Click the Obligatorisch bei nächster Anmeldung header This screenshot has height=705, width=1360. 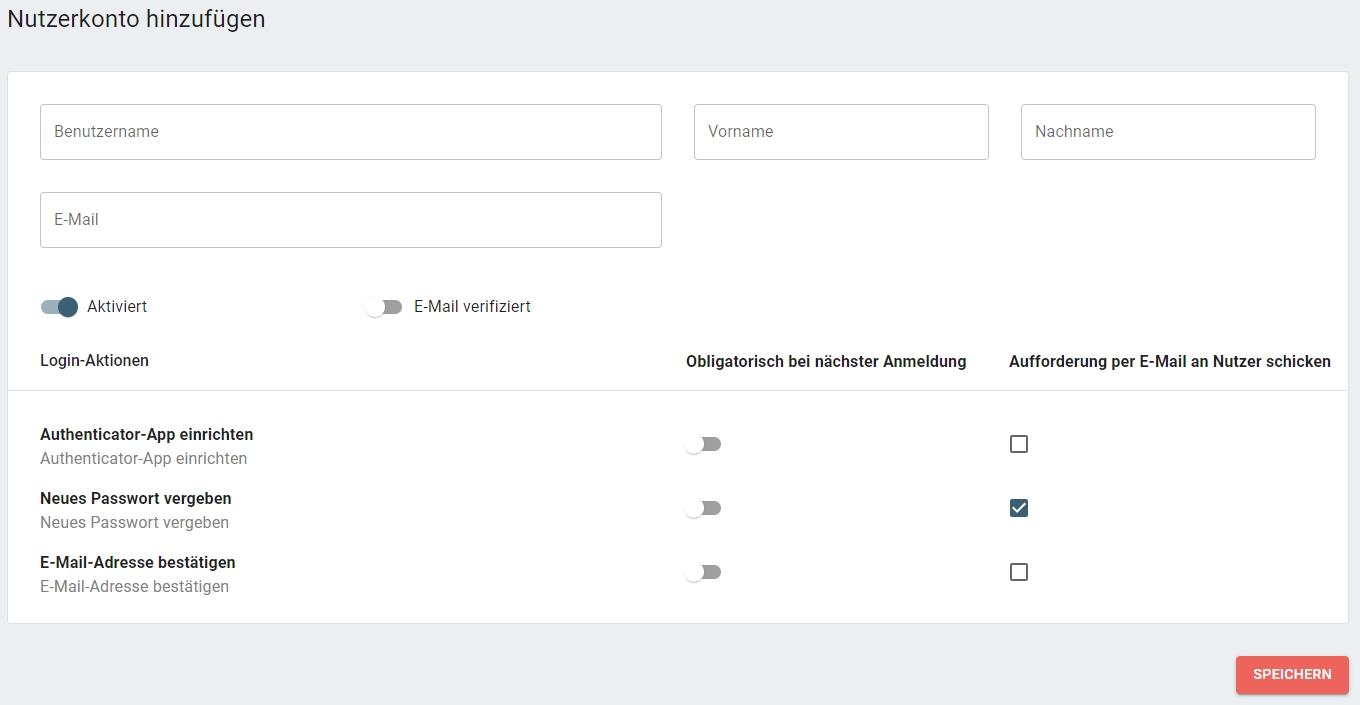pyautogui.click(x=825, y=361)
